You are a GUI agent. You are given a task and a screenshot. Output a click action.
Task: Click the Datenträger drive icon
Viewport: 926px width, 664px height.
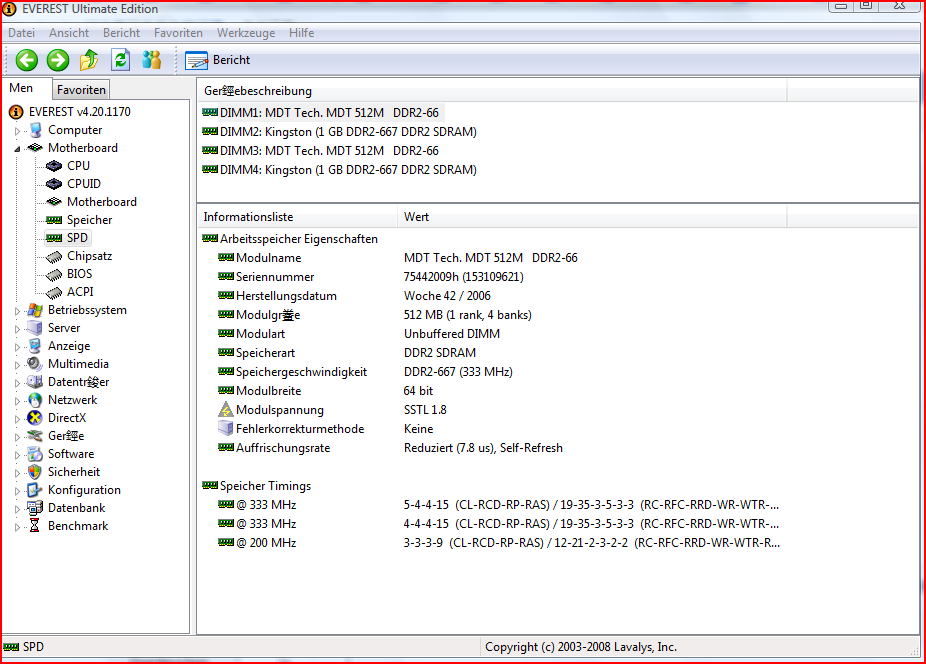pos(35,382)
